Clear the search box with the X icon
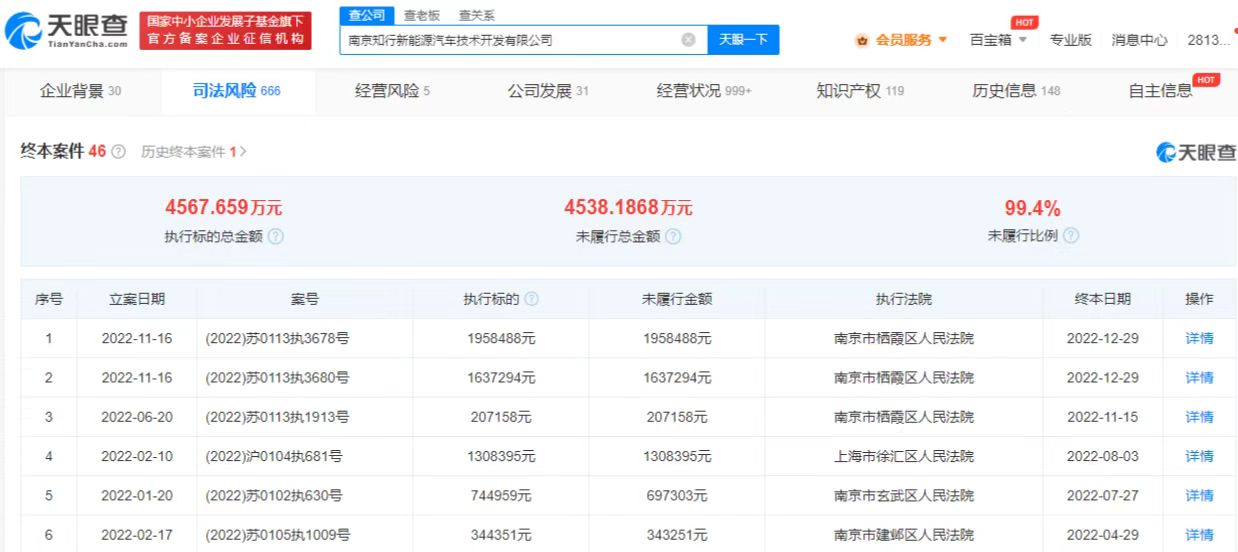 pyautogui.click(x=688, y=40)
